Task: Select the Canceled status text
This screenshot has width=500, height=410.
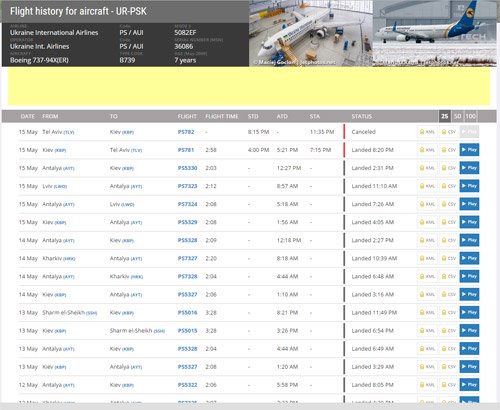Action: [363, 132]
